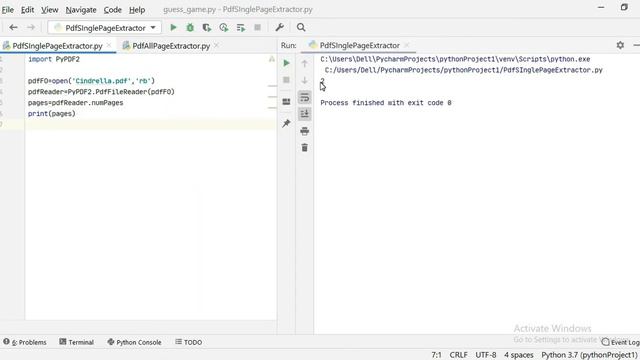
Task: Open the Edit menu
Action: (x=27, y=9)
